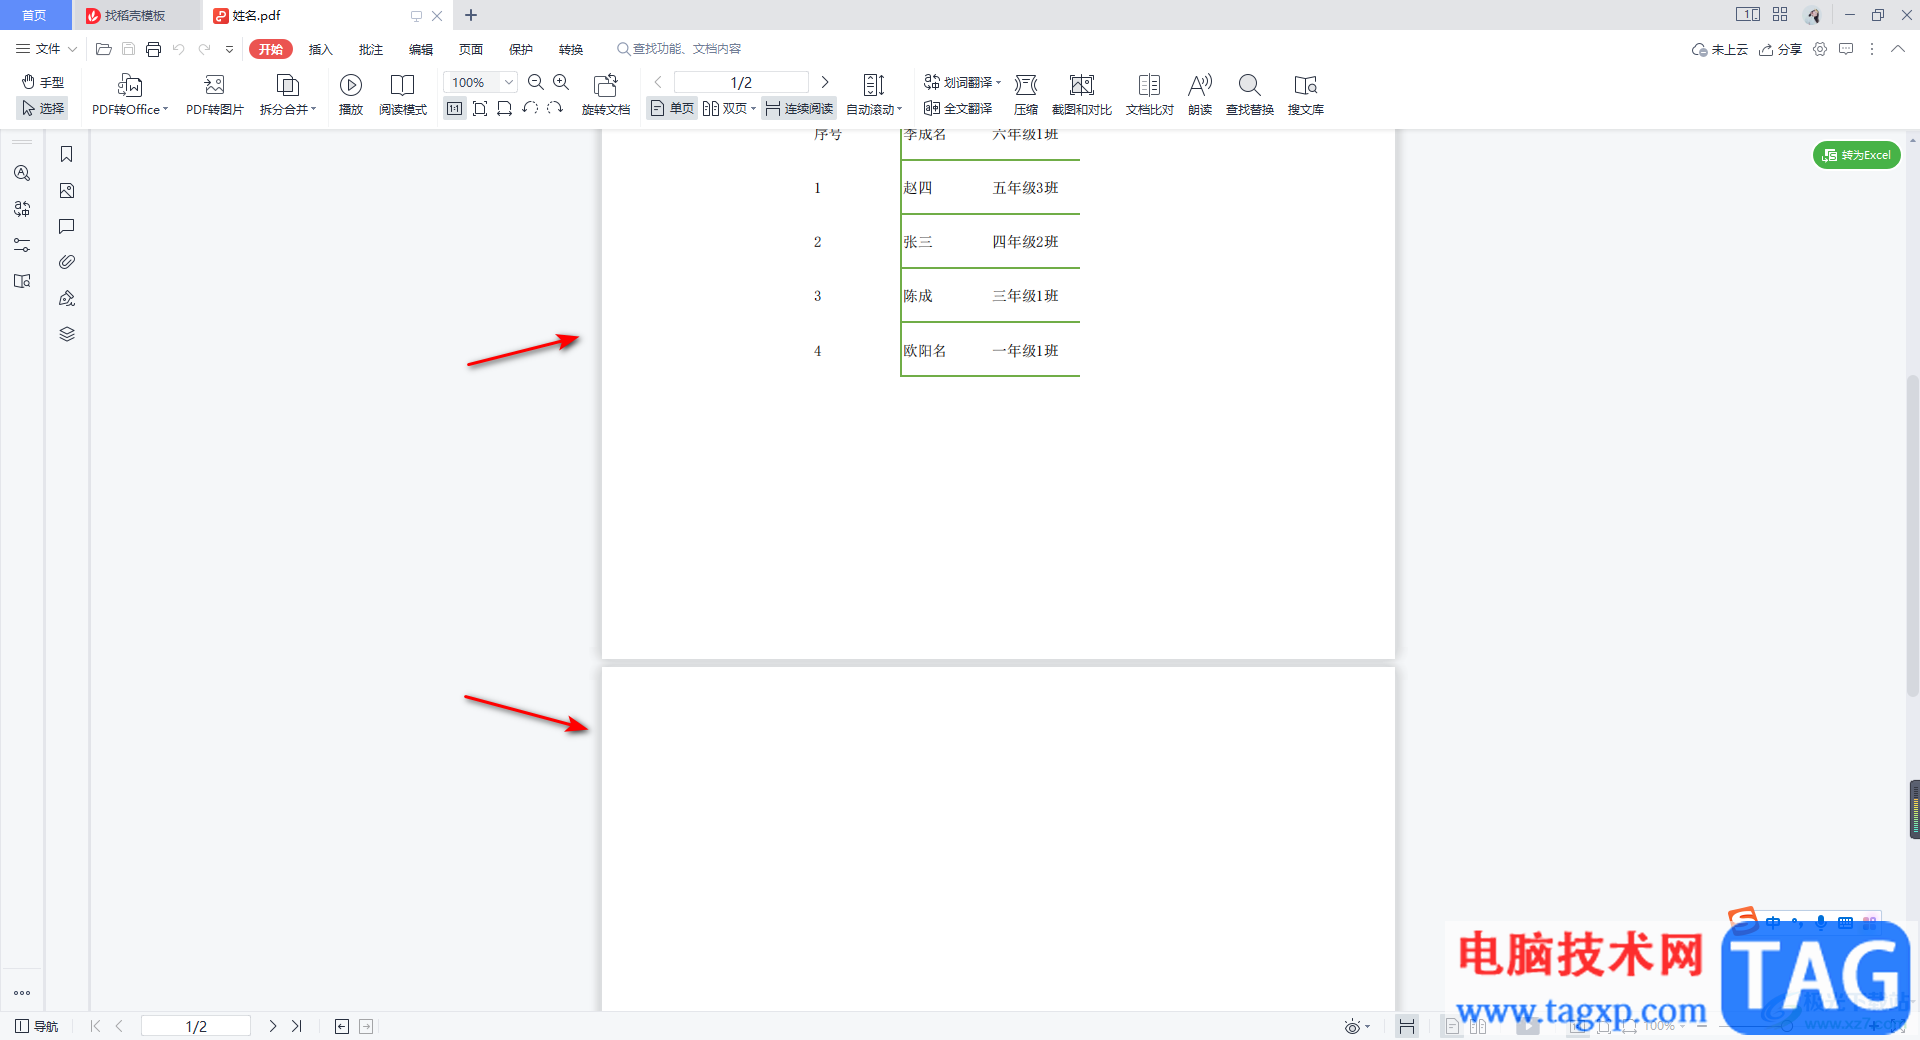This screenshot has height=1040, width=1920.
Task: Start 朗读 read aloud
Action: (x=1200, y=96)
